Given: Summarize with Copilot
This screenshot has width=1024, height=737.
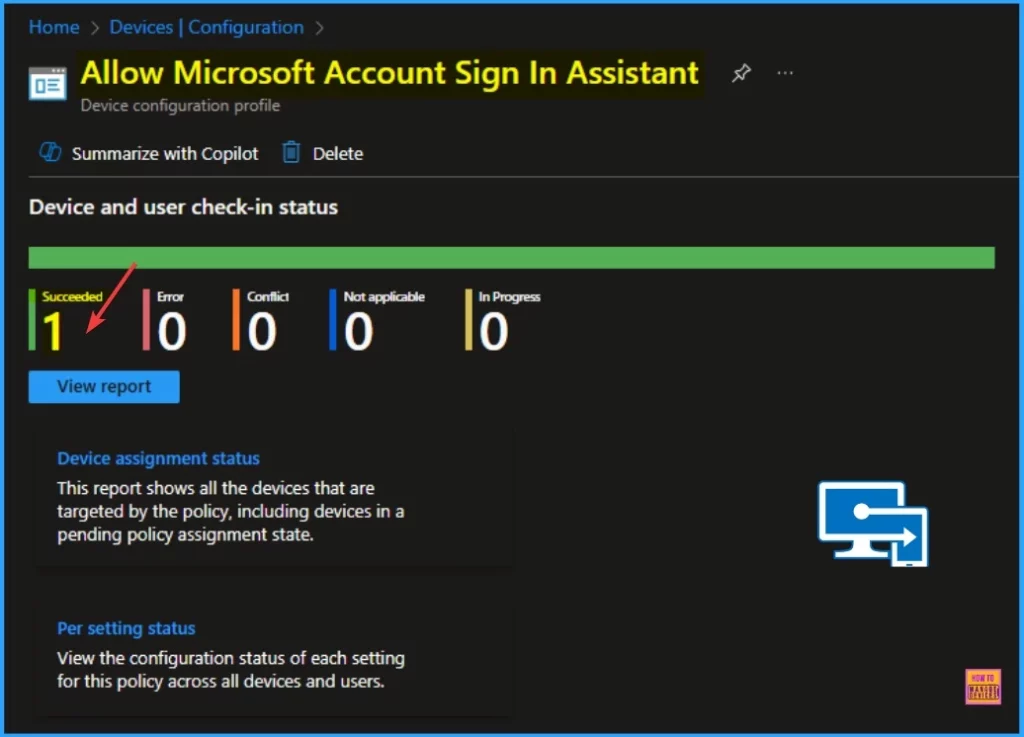Looking at the screenshot, I should (149, 153).
